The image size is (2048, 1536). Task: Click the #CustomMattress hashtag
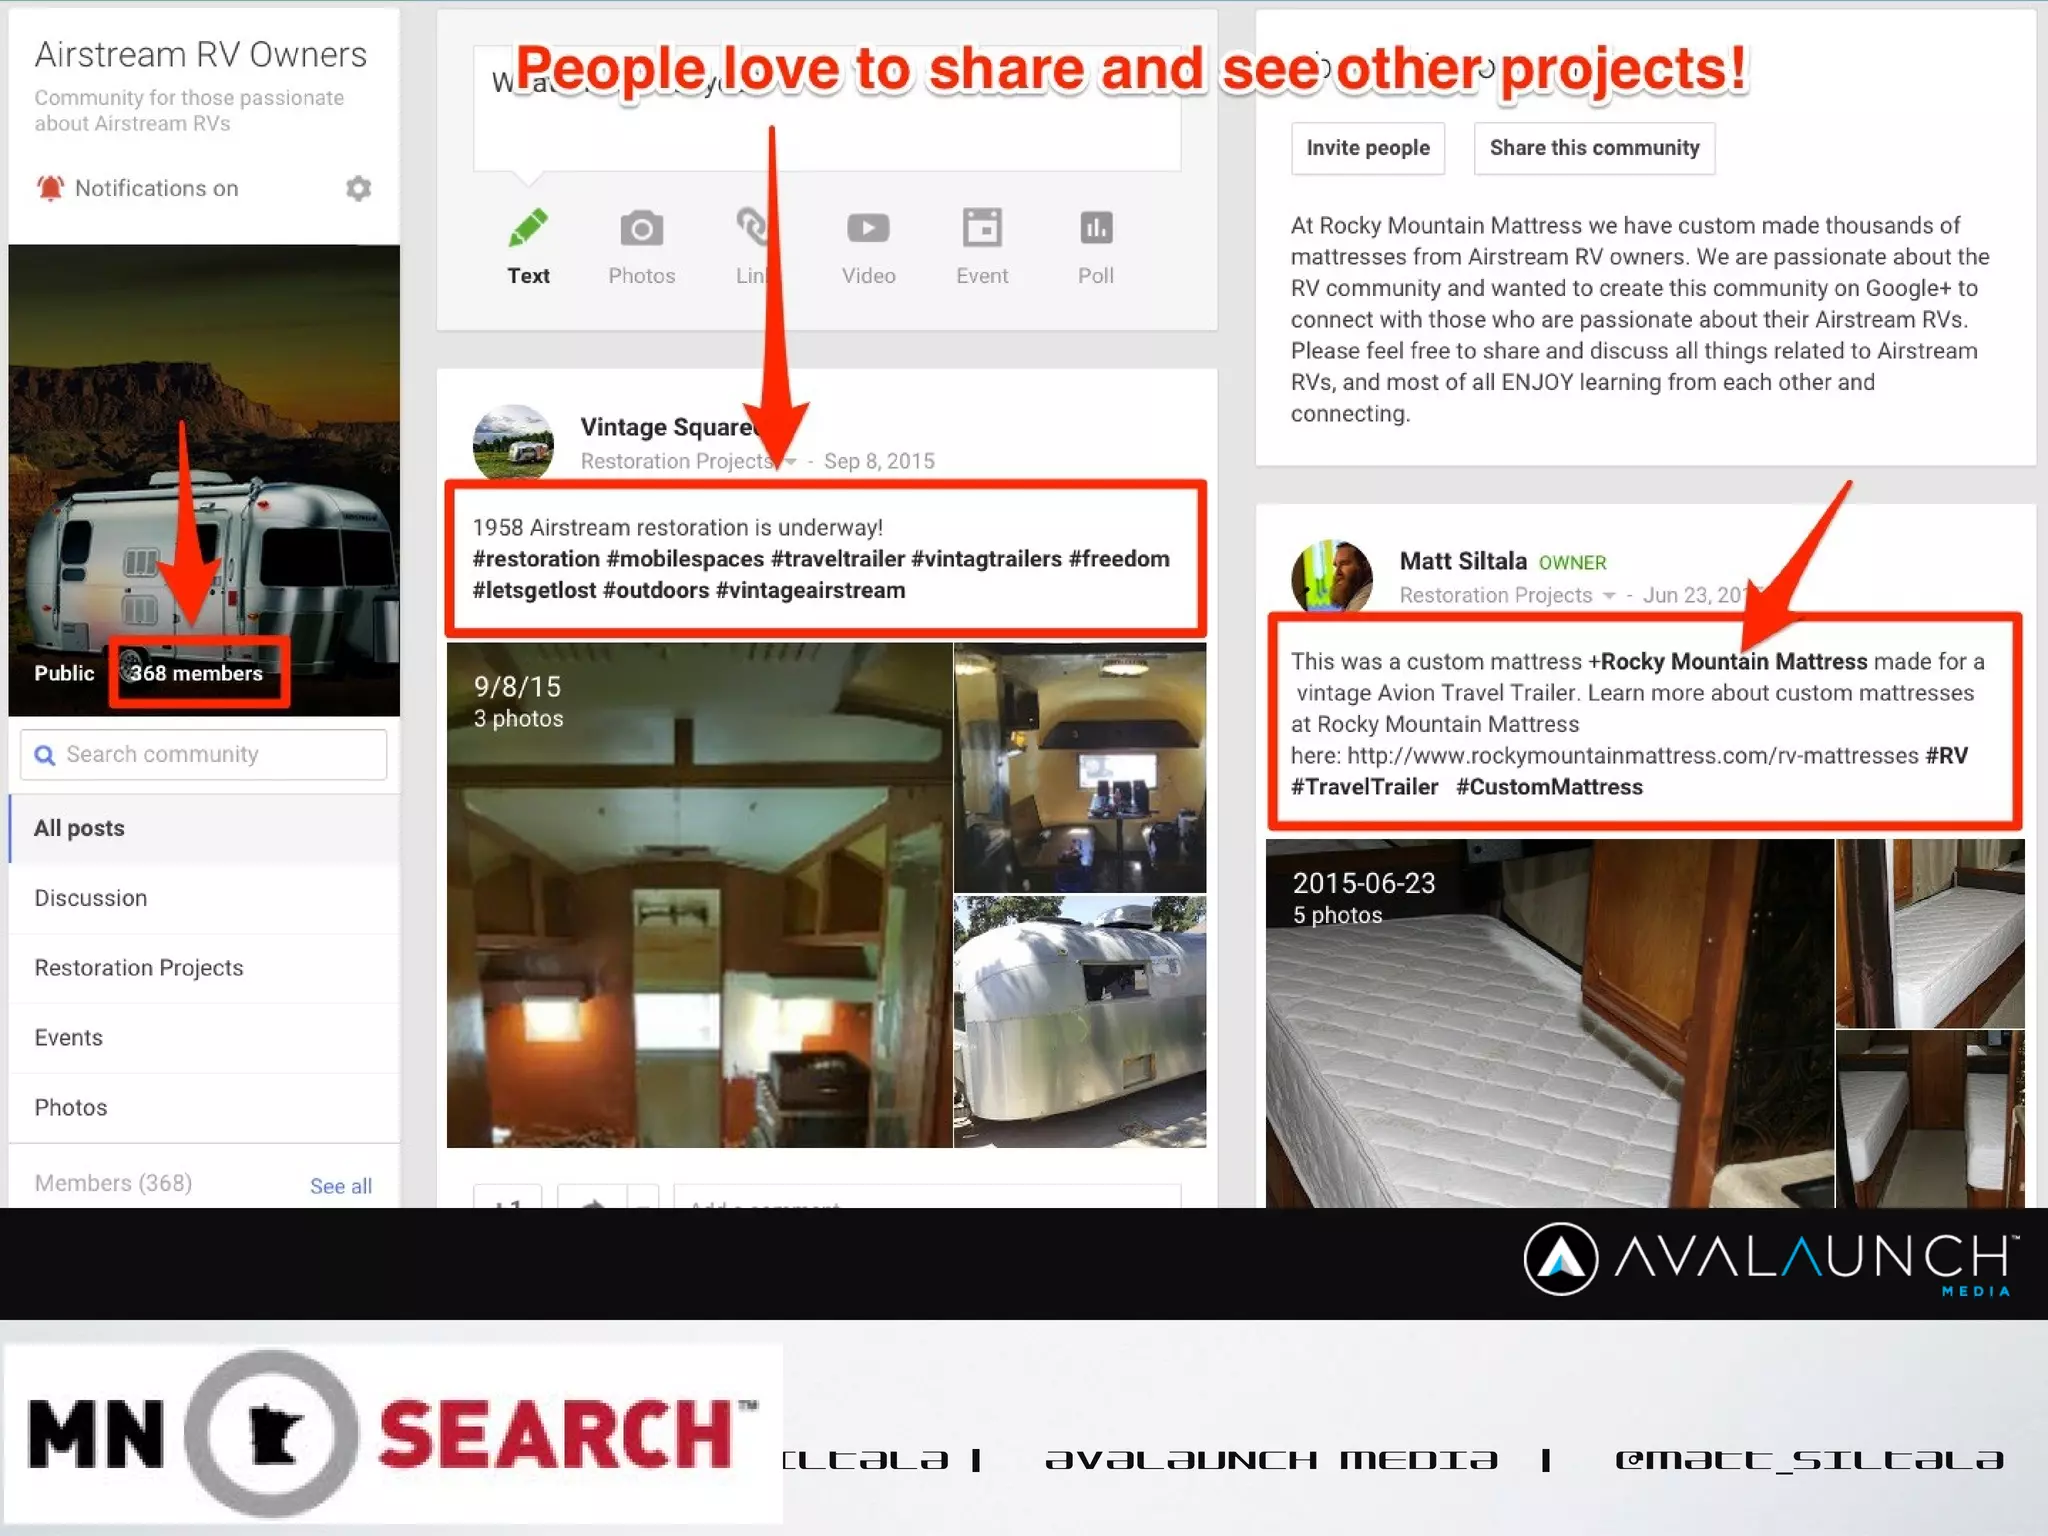(1549, 787)
